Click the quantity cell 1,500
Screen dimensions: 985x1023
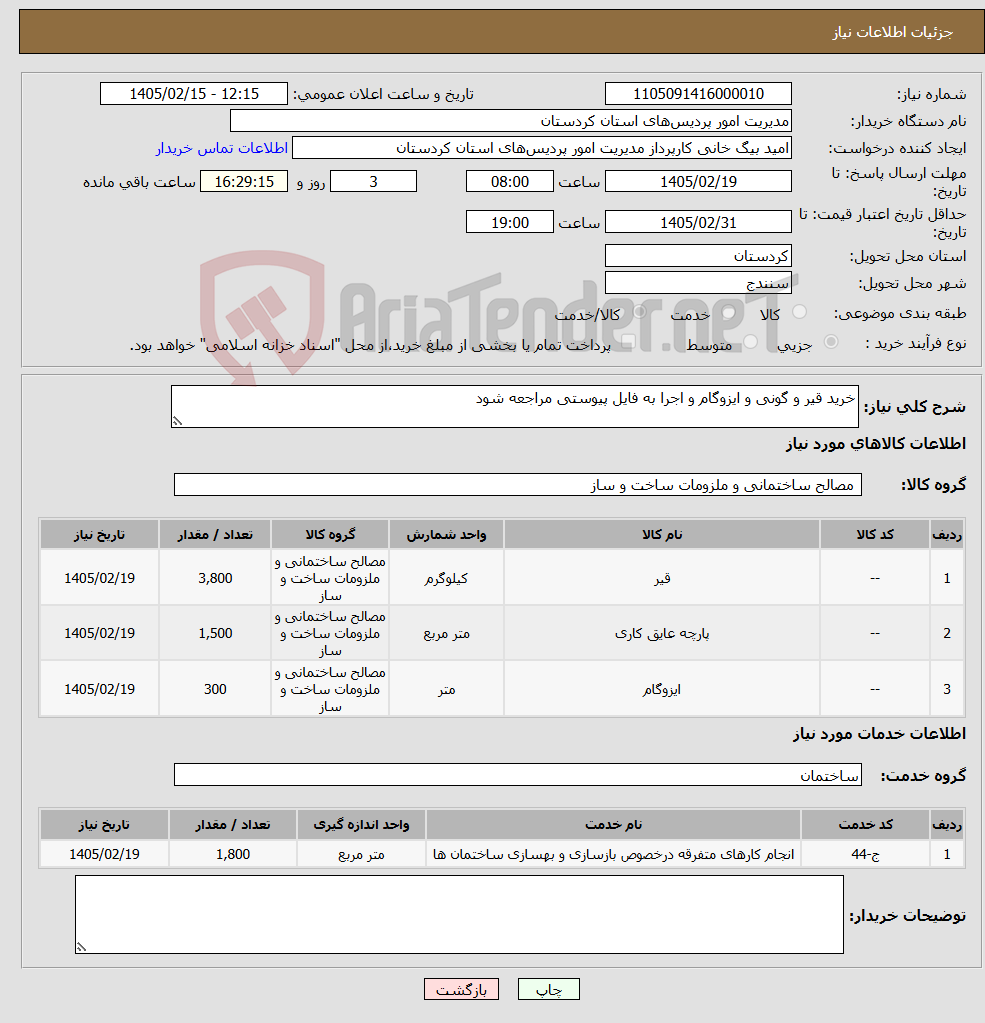215,633
